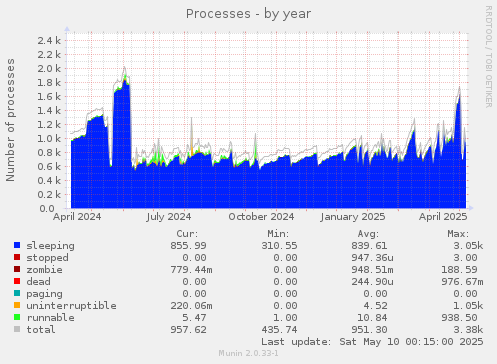
Task: Click zombie maximum value 188.59
Action: click(x=460, y=270)
